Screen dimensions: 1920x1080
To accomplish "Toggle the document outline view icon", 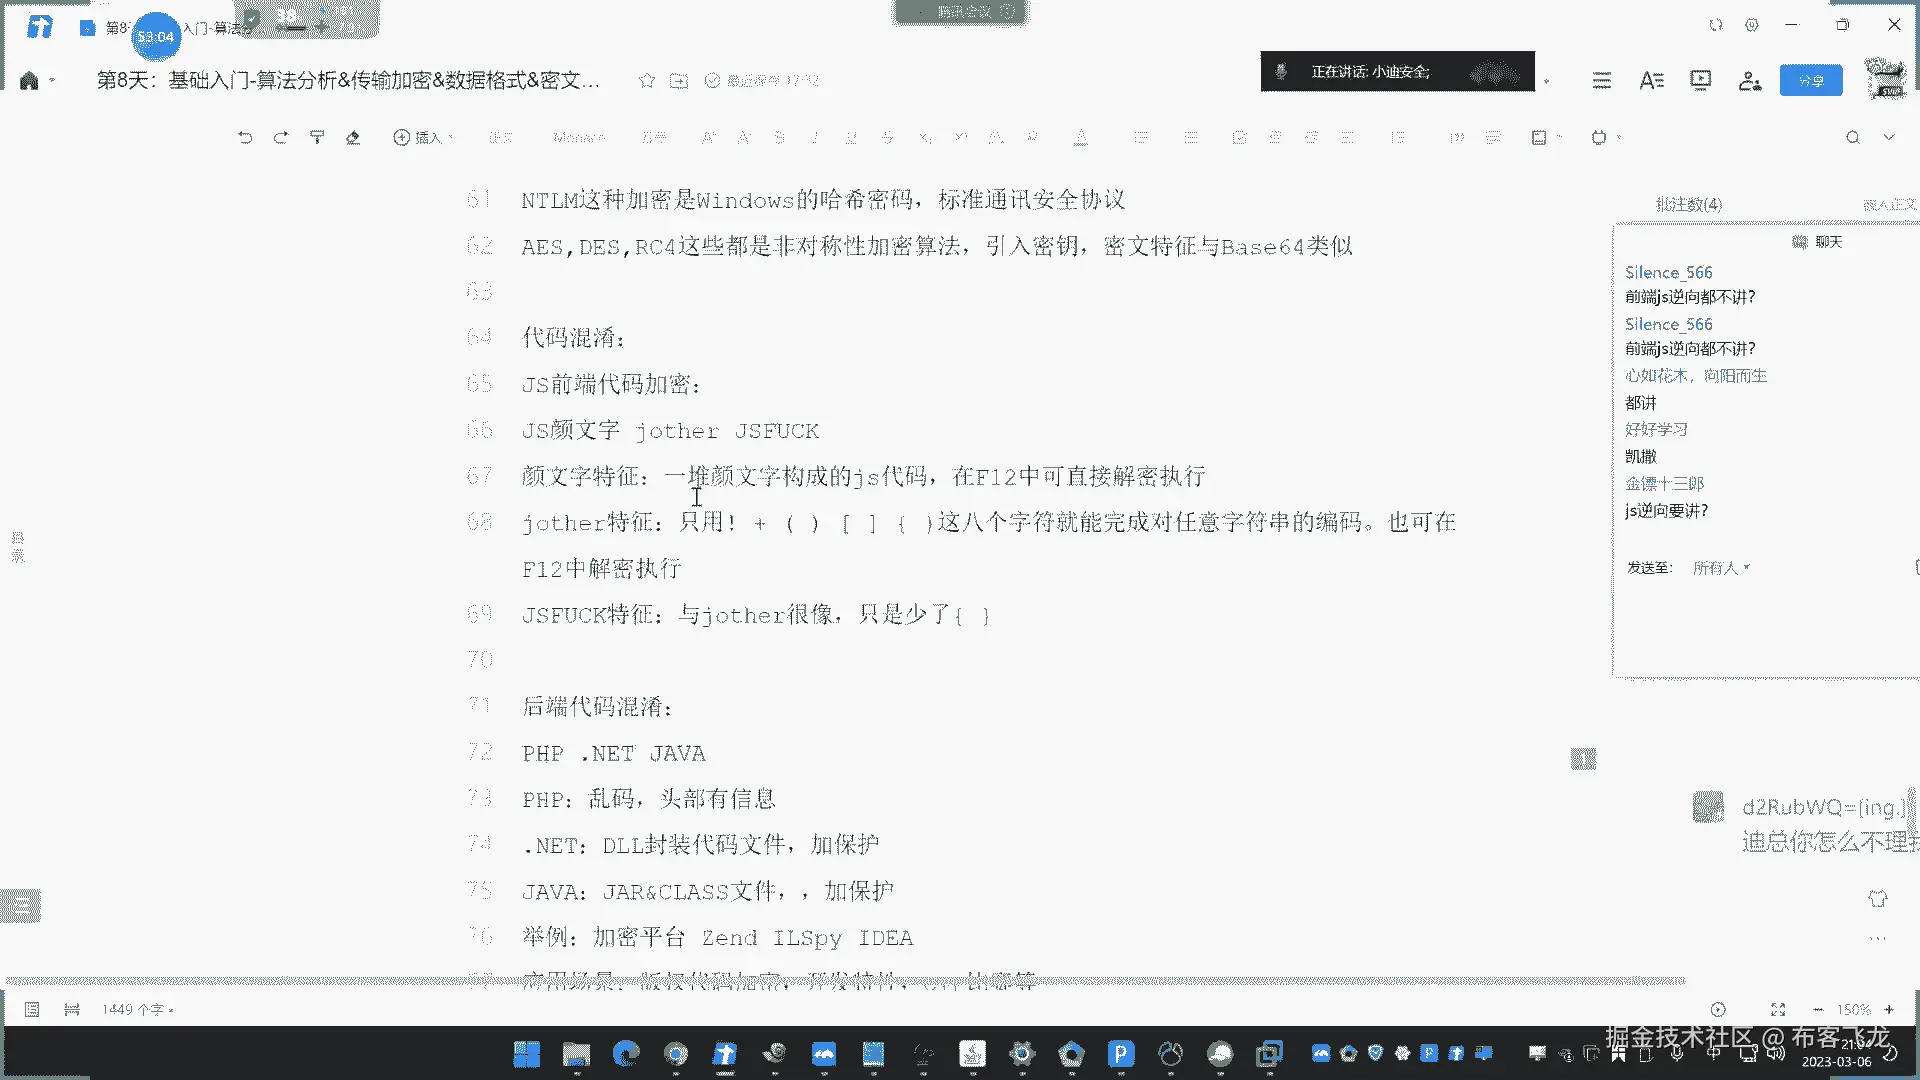I will coord(32,1010).
